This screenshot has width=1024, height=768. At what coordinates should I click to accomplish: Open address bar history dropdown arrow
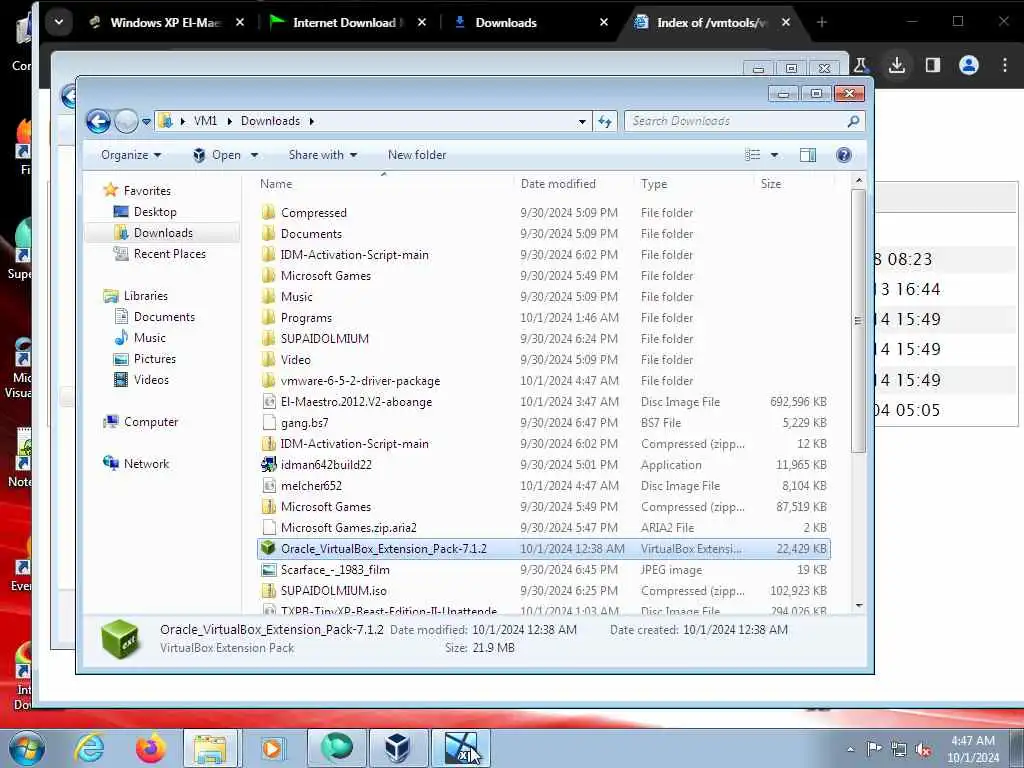click(x=582, y=121)
